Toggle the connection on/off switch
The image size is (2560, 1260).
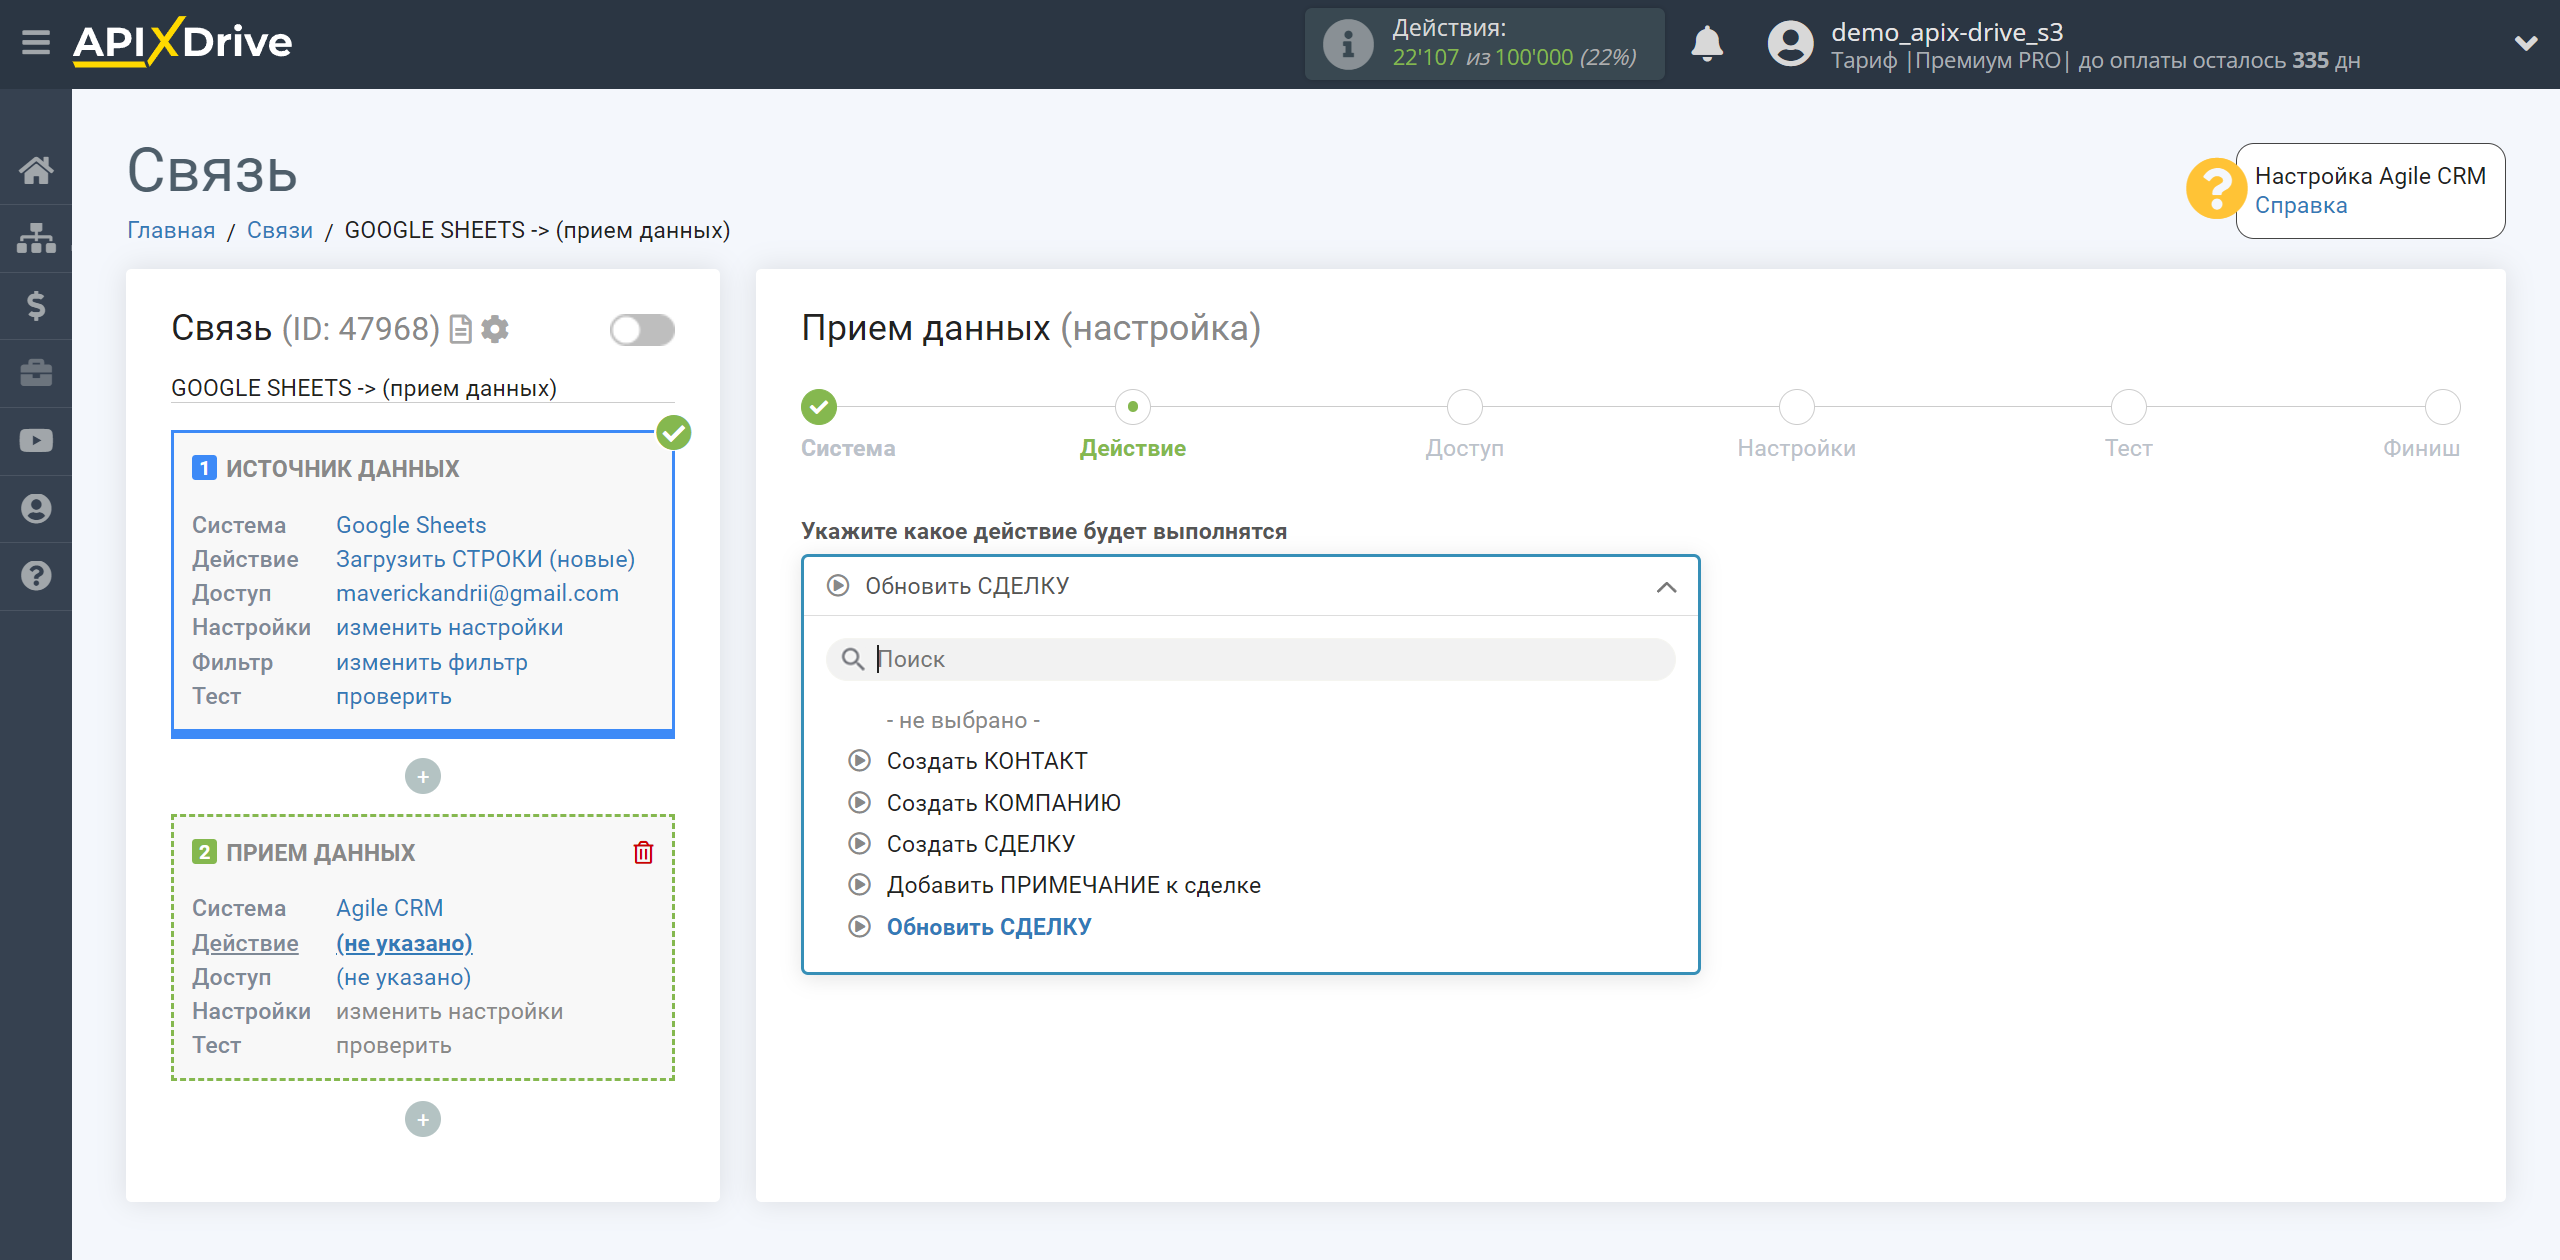[642, 330]
